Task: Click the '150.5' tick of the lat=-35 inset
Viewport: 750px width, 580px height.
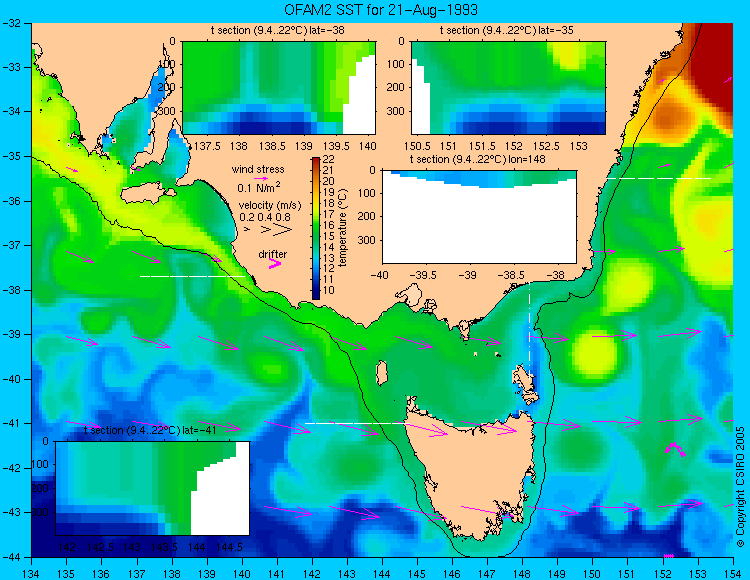Action: 417,146
